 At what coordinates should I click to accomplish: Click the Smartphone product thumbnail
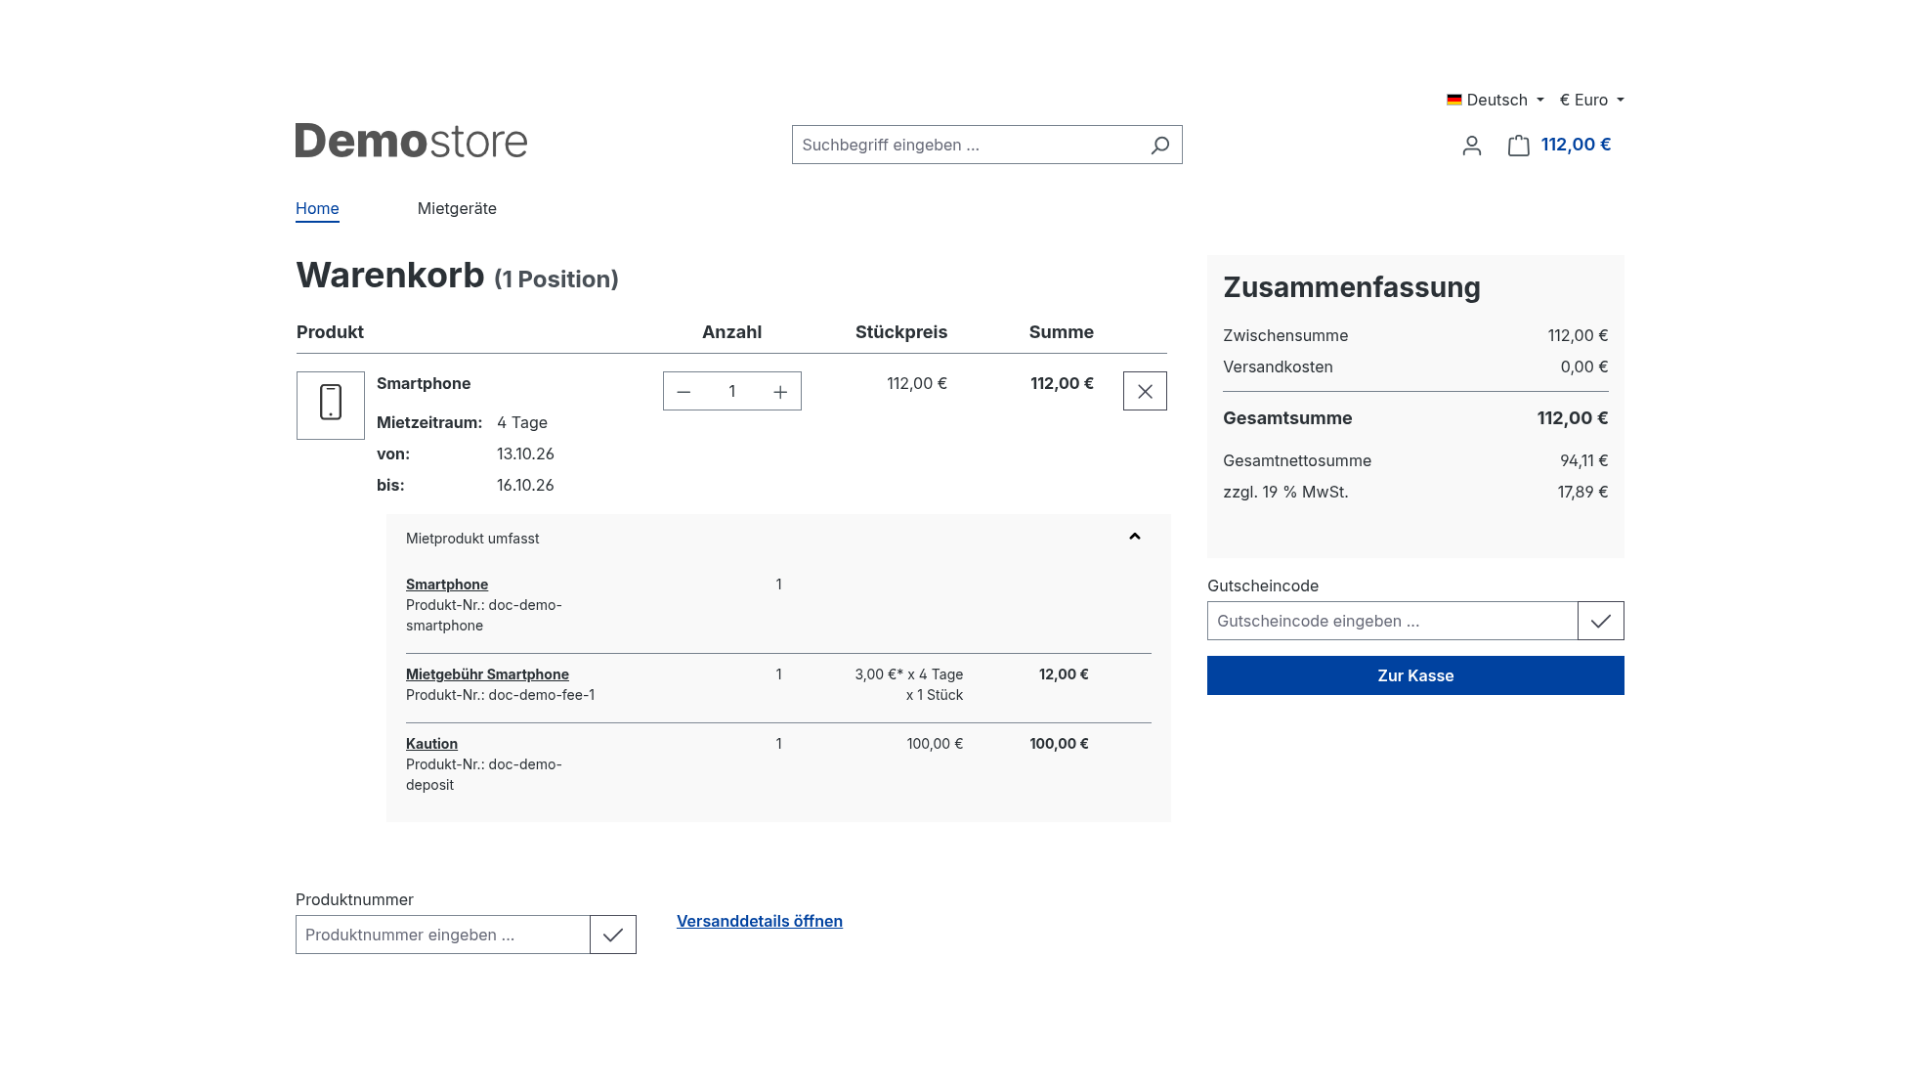(331, 405)
